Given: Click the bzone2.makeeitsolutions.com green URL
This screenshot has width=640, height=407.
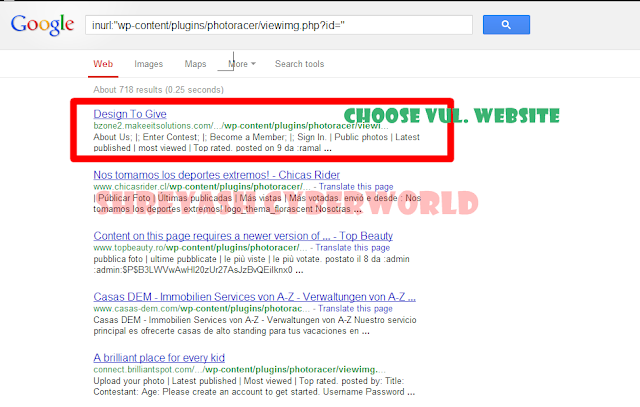Looking at the screenshot, I should point(241,126).
